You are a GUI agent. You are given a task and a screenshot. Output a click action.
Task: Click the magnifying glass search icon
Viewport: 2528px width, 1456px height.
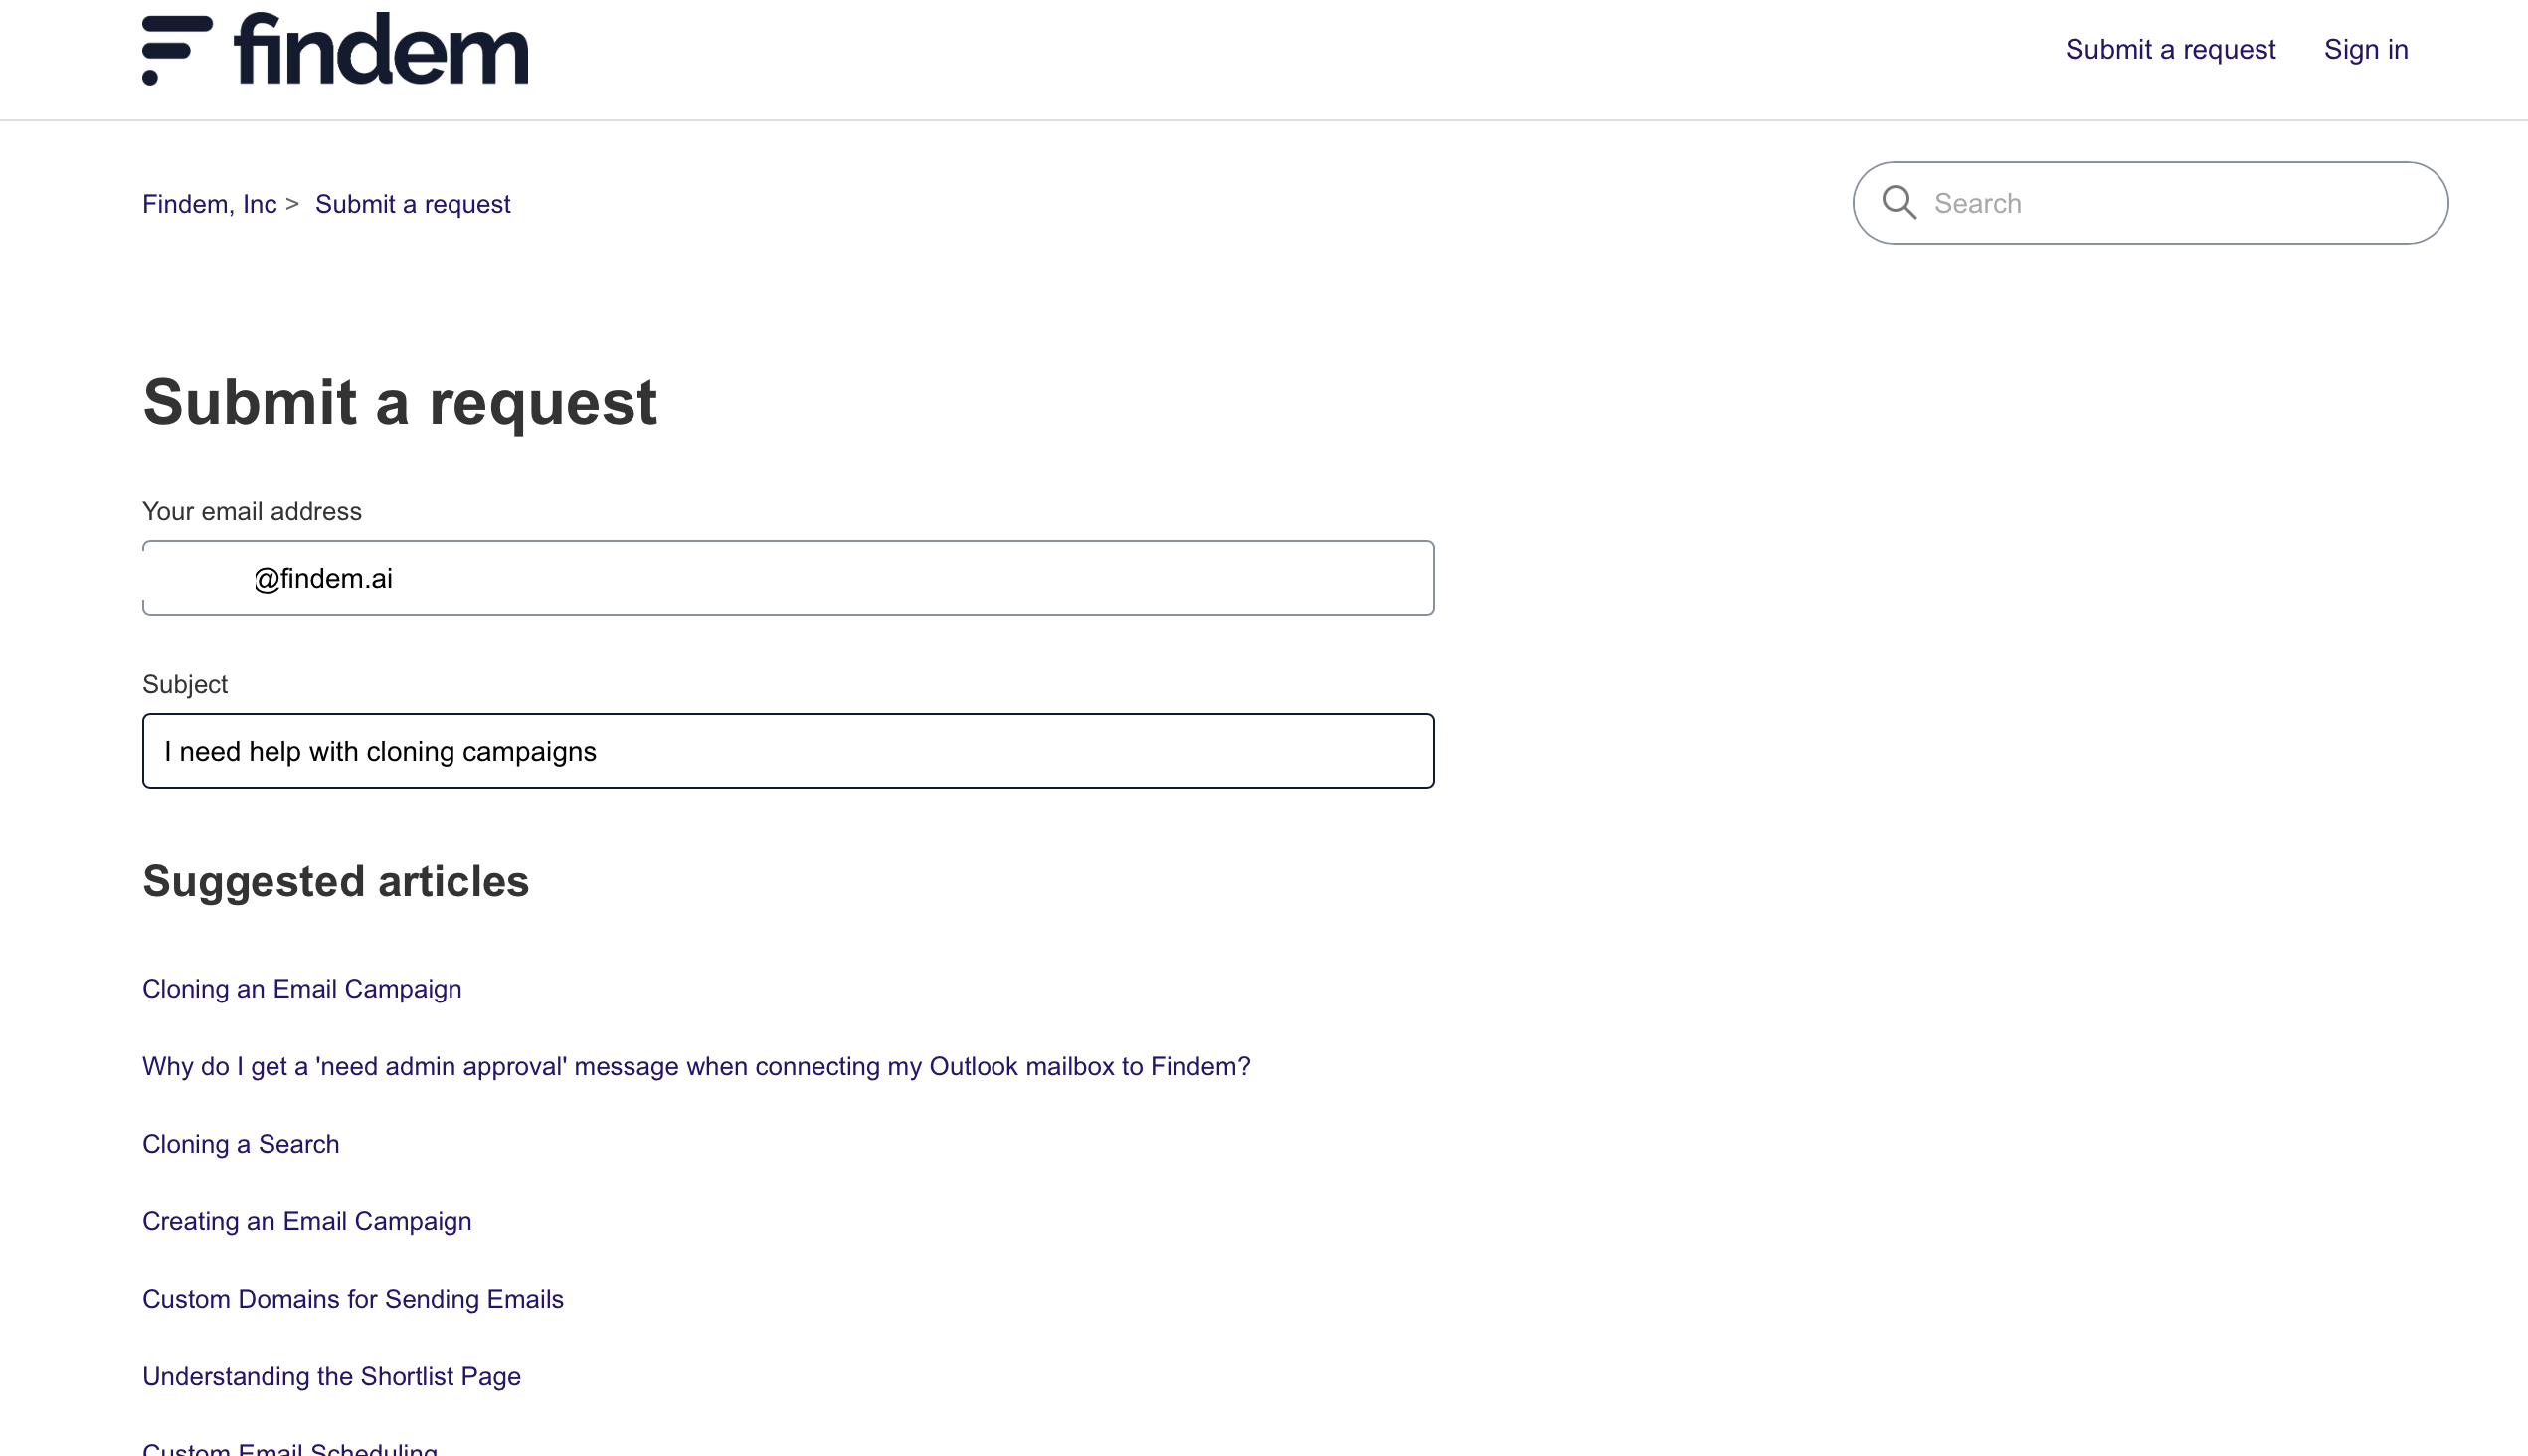1899,203
